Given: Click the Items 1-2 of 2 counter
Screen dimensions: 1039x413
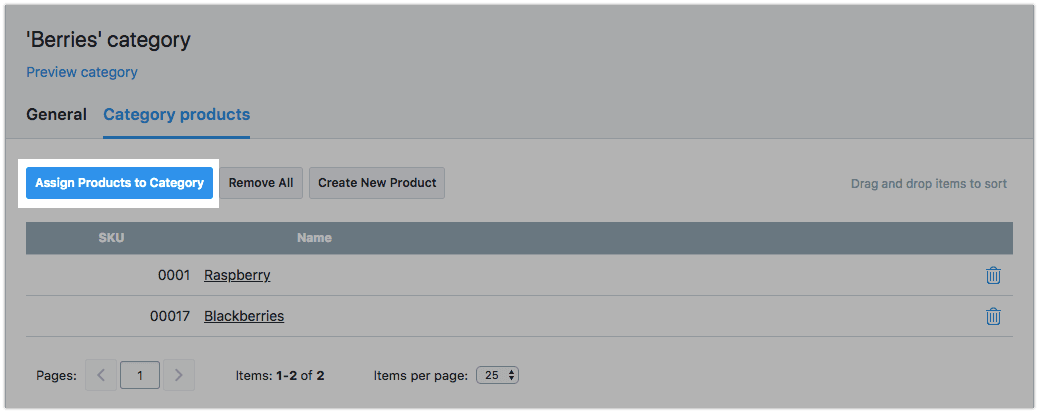Looking at the screenshot, I should (x=280, y=376).
